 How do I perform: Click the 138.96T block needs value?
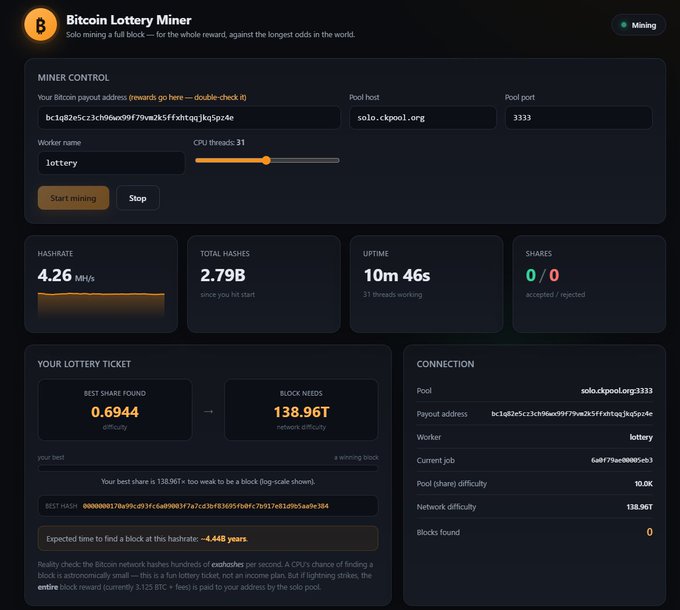pyautogui.click(x=301, y=412)
